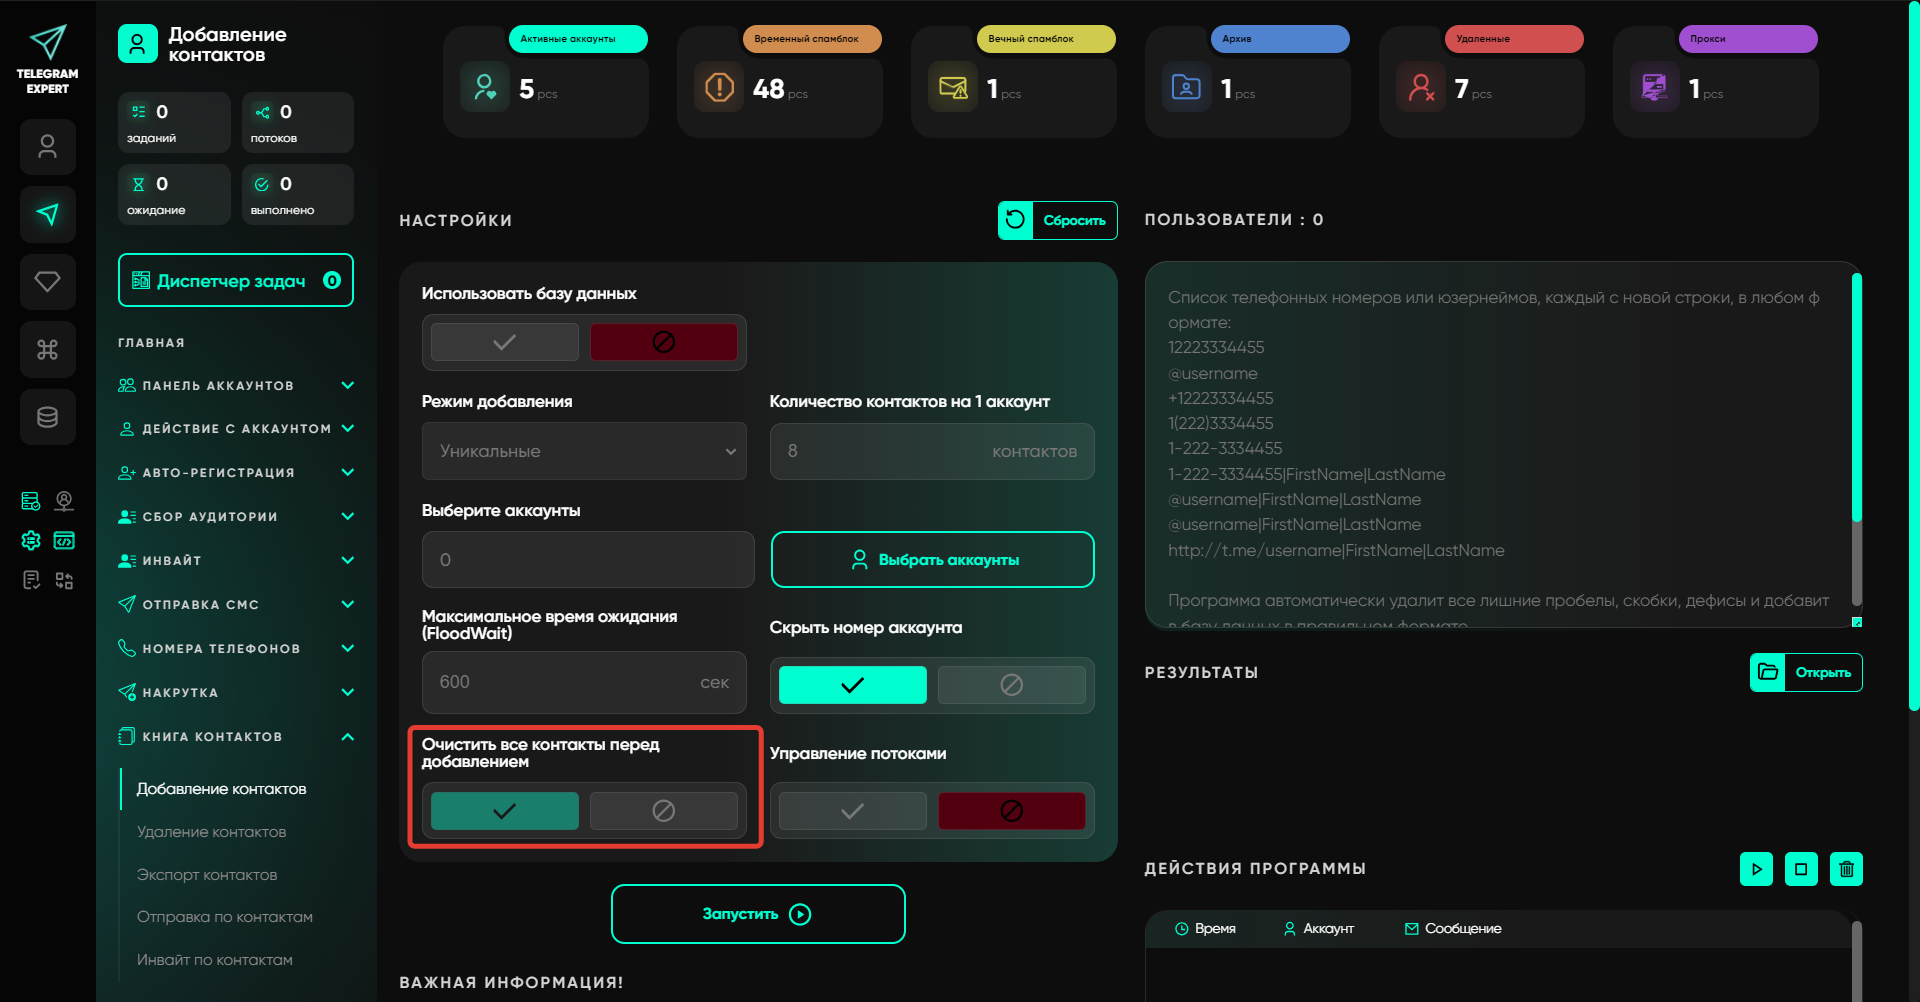Disable hide account number option
The image size is (1920, 1002).
(1011, 685)
